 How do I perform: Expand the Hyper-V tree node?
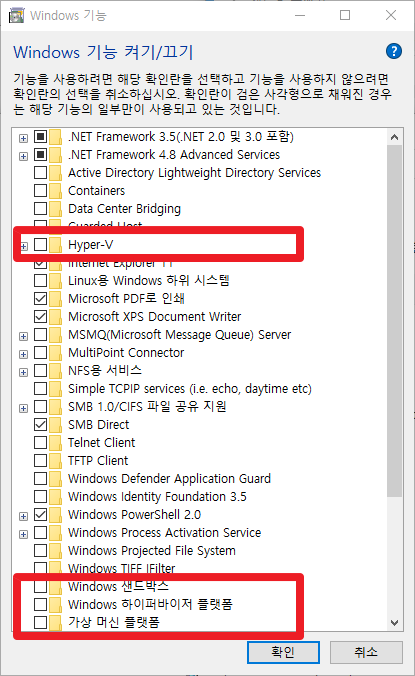click(24, 246)
